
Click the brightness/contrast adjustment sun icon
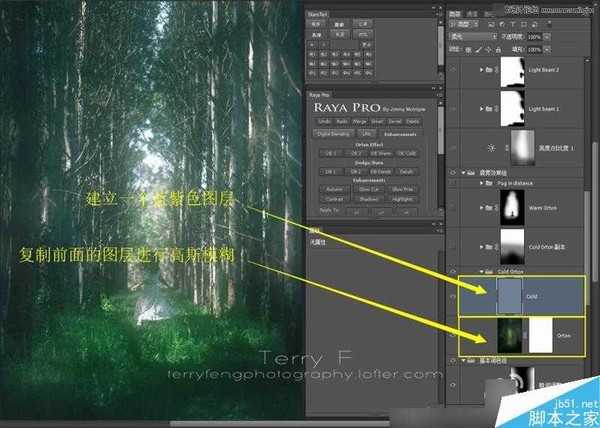tap(492, 148)
